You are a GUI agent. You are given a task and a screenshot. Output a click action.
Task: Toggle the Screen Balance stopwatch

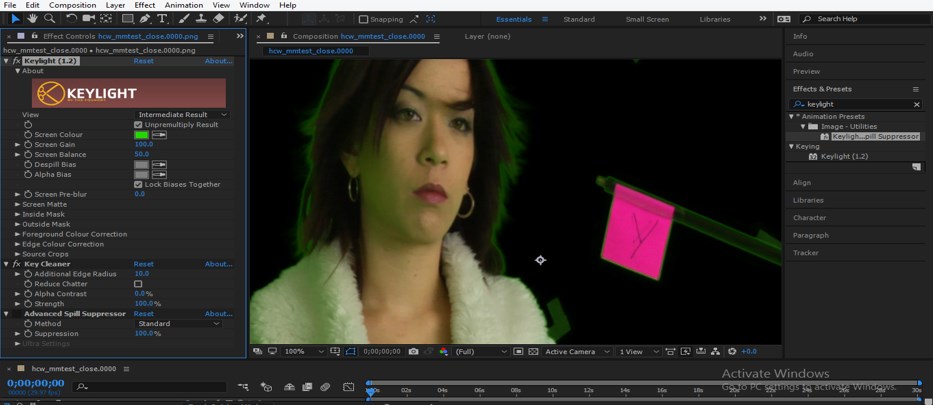point(28,155)
